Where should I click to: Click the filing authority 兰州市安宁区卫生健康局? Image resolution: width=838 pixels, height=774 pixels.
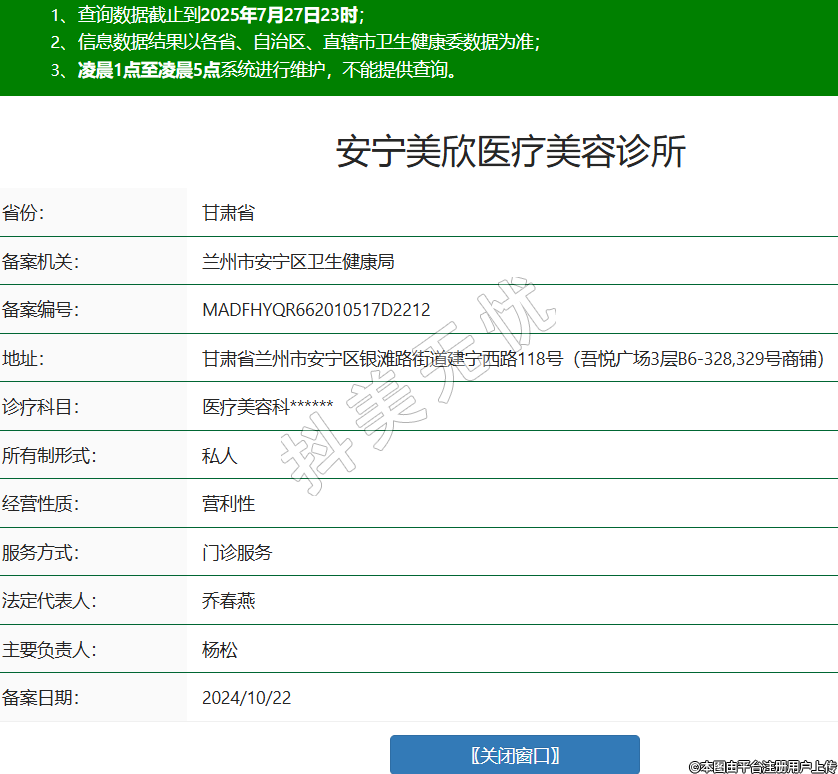point(298,262)
